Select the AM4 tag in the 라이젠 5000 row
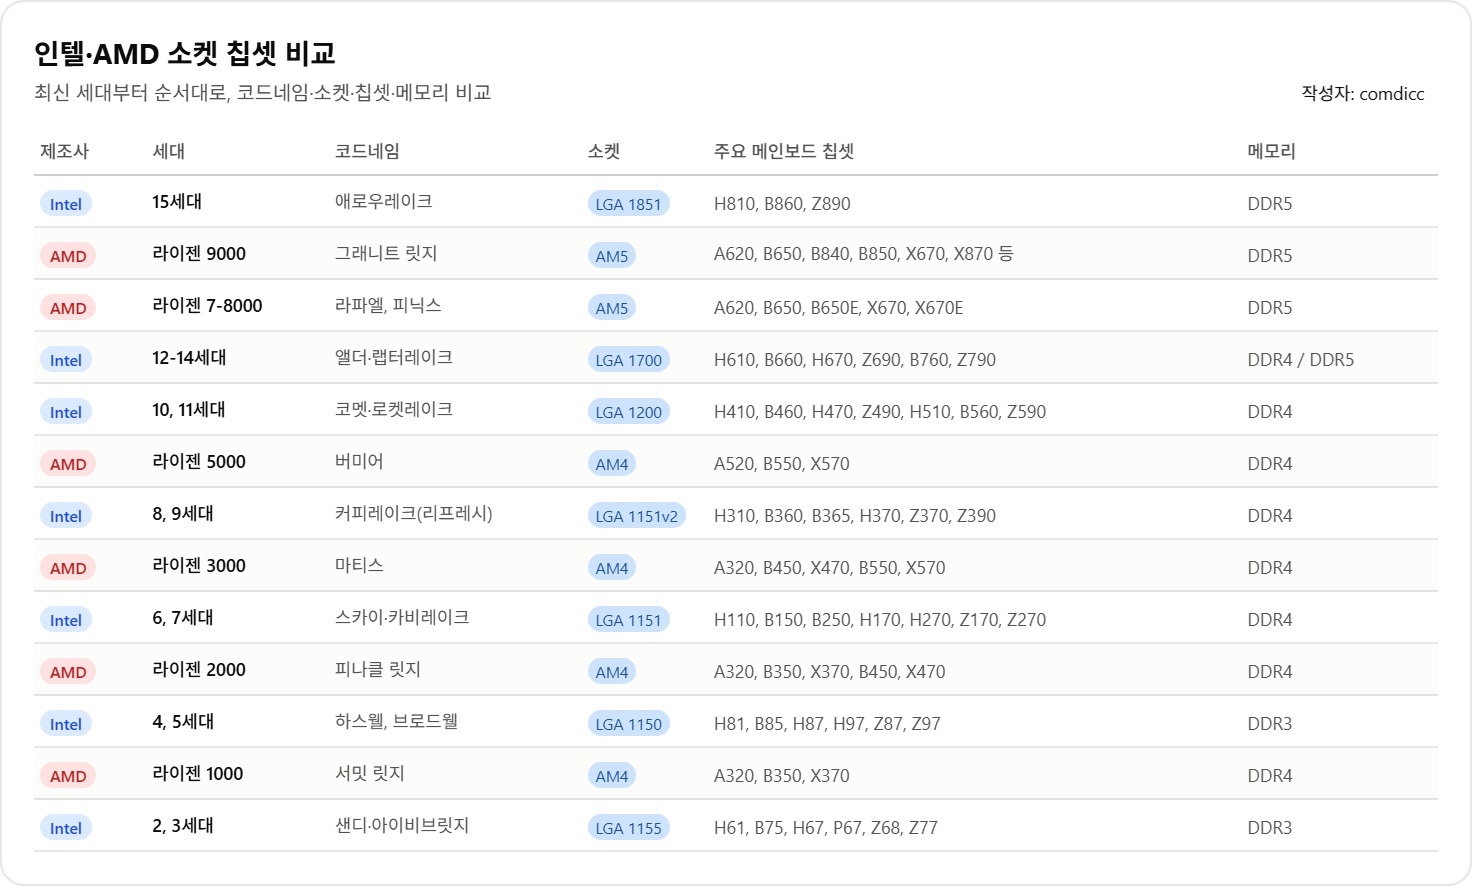 (612, 464)
